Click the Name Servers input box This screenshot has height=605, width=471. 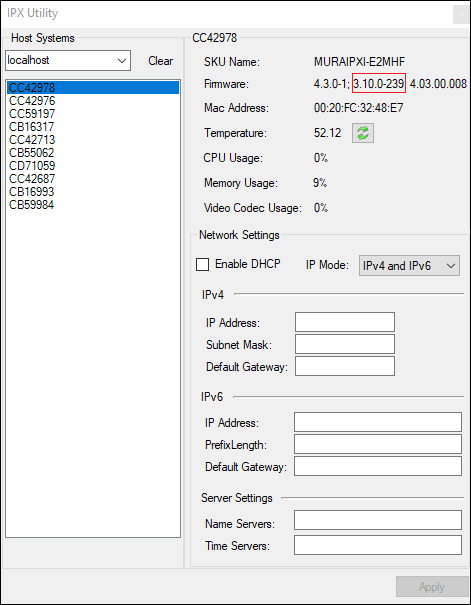click(378, 520)
